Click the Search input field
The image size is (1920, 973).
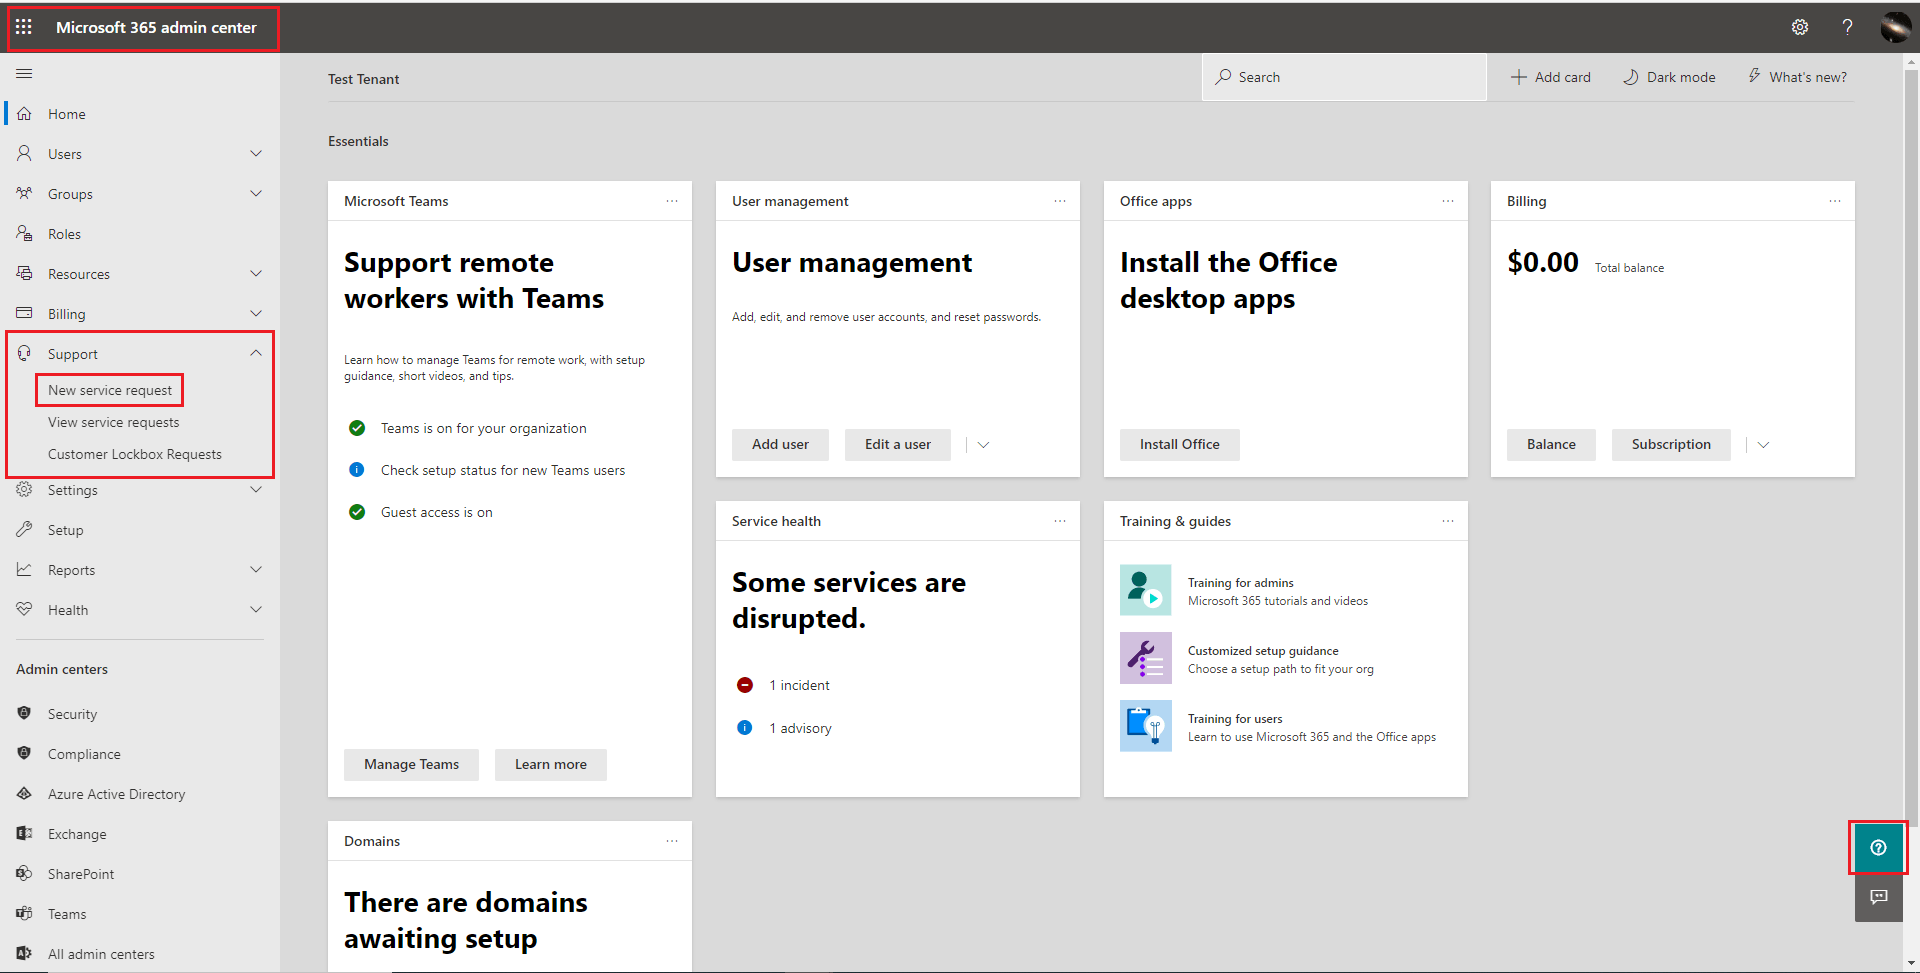pyautogui.click(x=1344, y=77)
